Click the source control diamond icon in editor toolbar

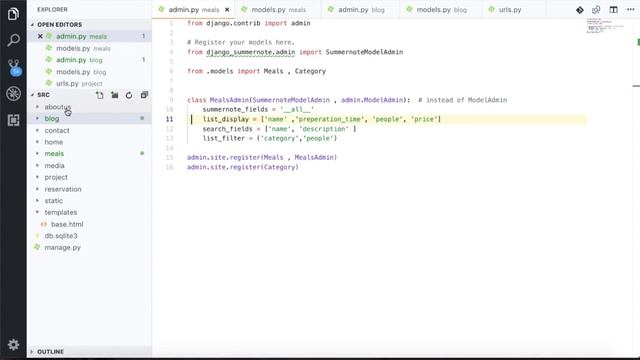580,10
